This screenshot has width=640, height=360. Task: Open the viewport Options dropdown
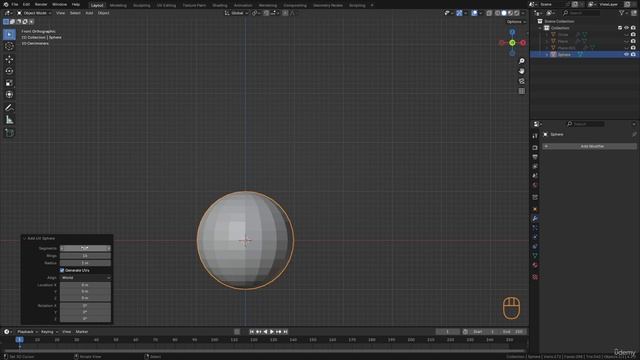[x=516, y=22]
